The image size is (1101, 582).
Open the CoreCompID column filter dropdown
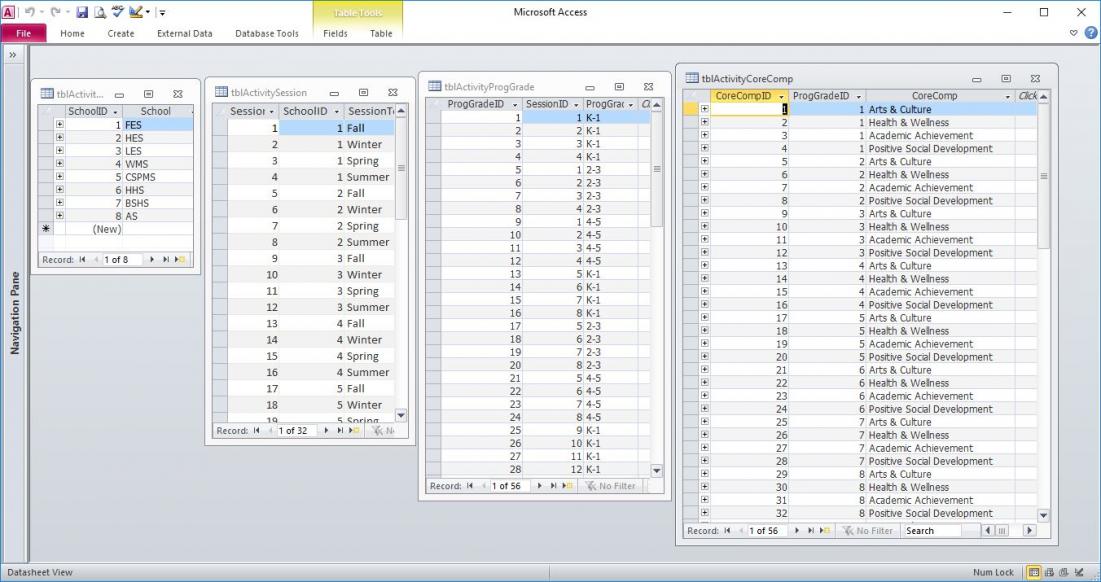coord(780,96)
